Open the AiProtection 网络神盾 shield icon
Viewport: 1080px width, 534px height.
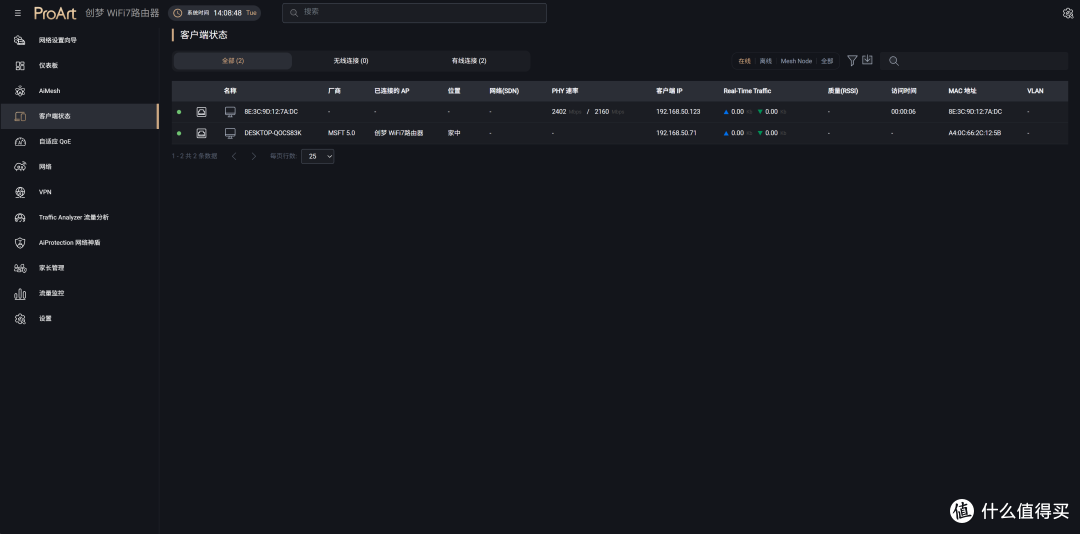click(x=20, y=243)
